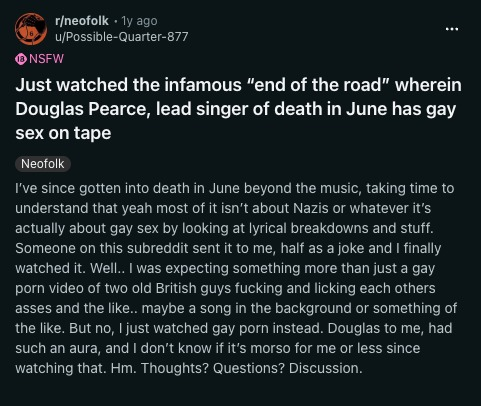The image size is (481, 406).
Task: Click the NSFW label text
Action: pos(46,59)
